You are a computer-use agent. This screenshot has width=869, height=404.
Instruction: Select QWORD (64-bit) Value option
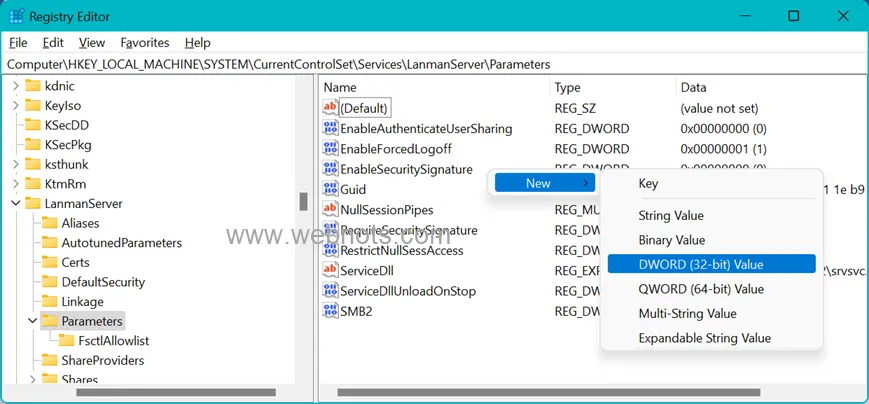[x=712, y=289]
